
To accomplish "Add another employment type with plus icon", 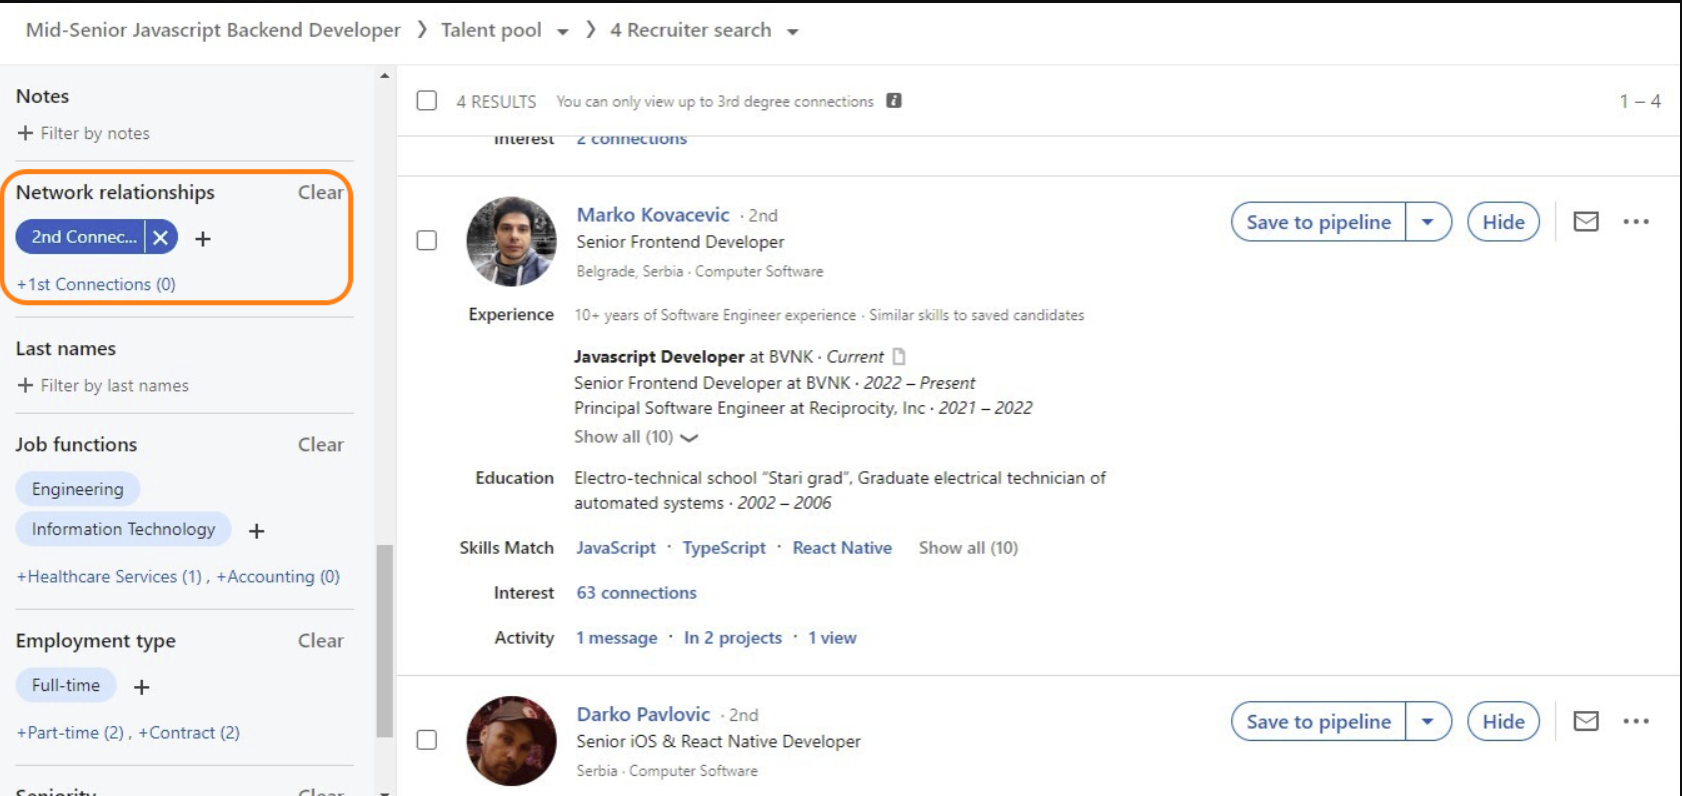I will click(142, 687).
